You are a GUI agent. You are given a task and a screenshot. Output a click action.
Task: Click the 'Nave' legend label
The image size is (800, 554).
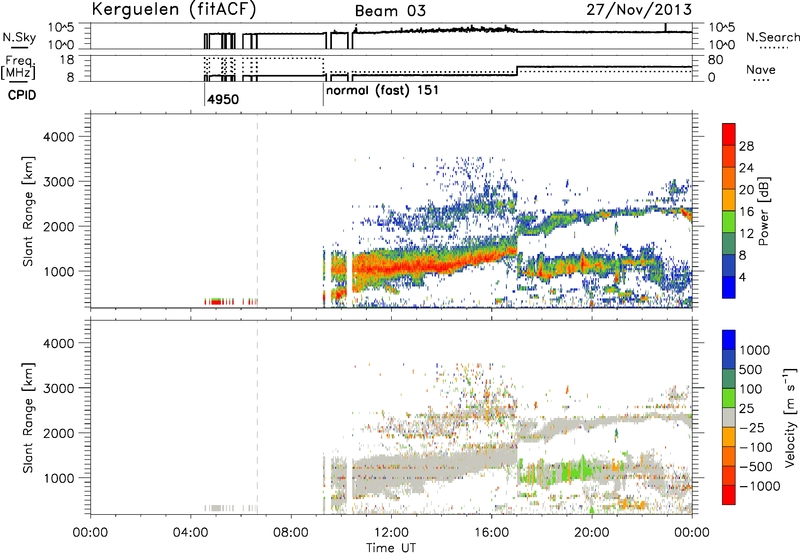pos(761,70)
